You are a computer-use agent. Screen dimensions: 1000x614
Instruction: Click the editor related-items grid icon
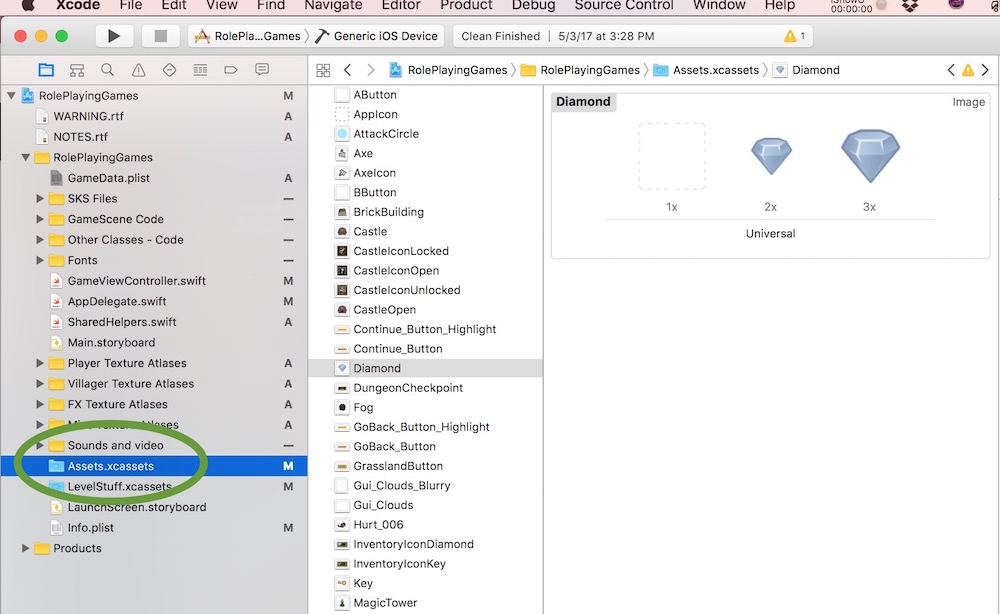coord(323,70)
